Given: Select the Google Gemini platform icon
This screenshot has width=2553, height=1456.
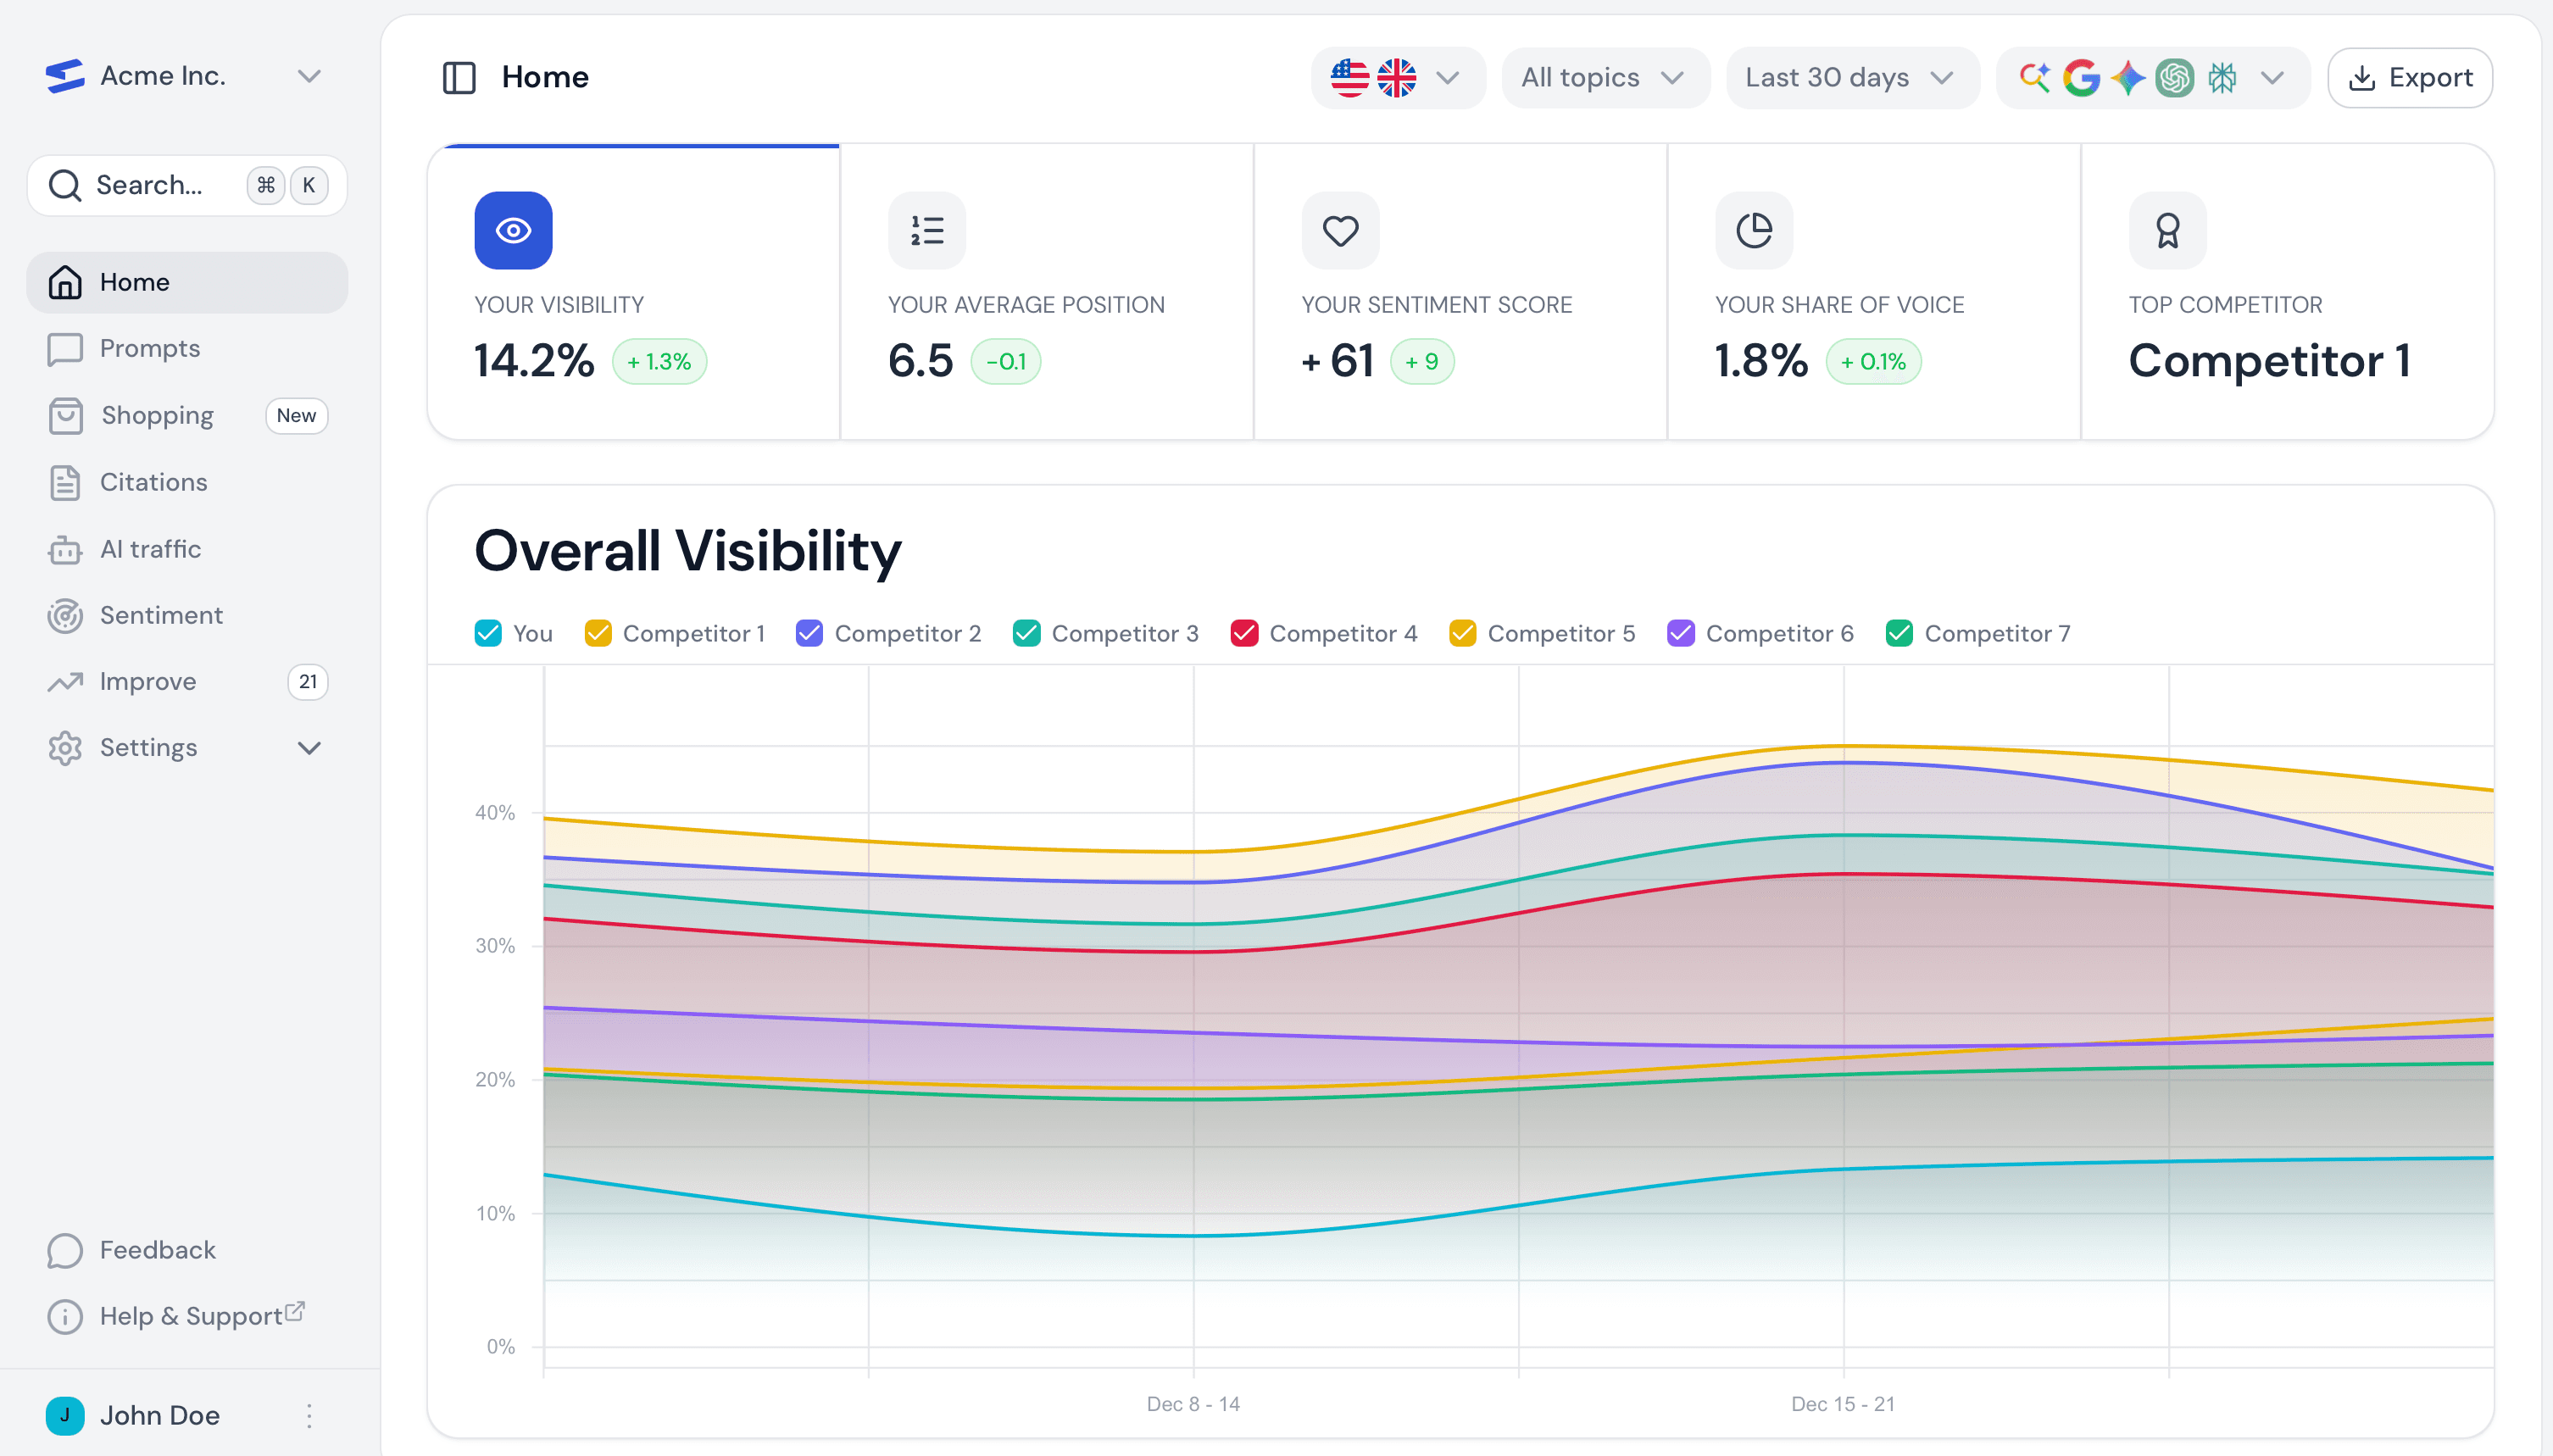Looking at the screenshot, I should [2128, 77].
